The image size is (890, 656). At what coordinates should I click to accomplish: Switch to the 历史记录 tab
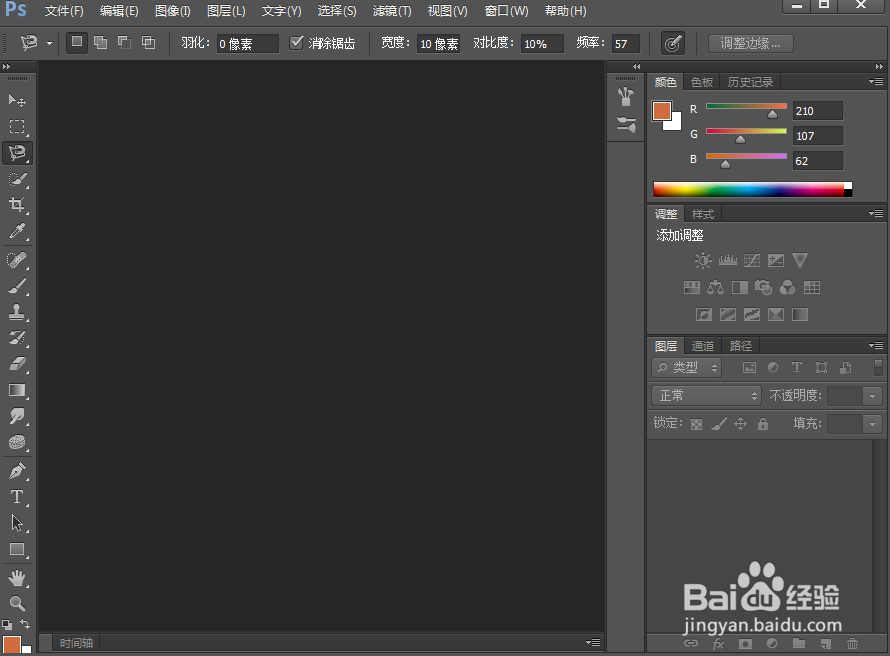(x=750, y=82)
